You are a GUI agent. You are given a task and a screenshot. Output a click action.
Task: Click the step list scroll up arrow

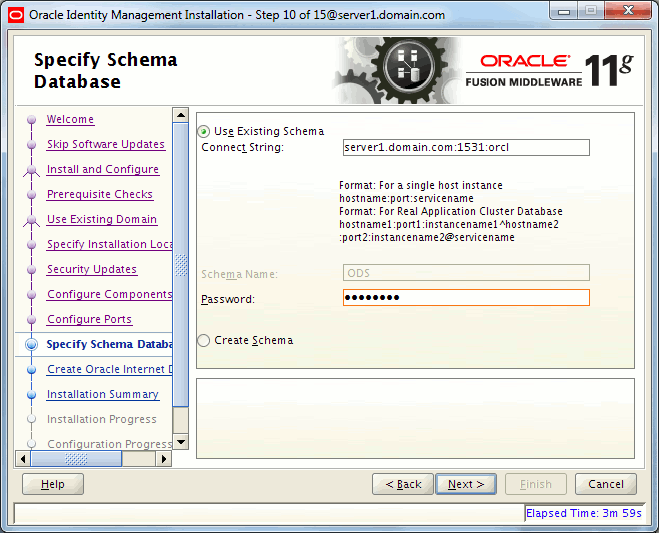click(181, 115)
